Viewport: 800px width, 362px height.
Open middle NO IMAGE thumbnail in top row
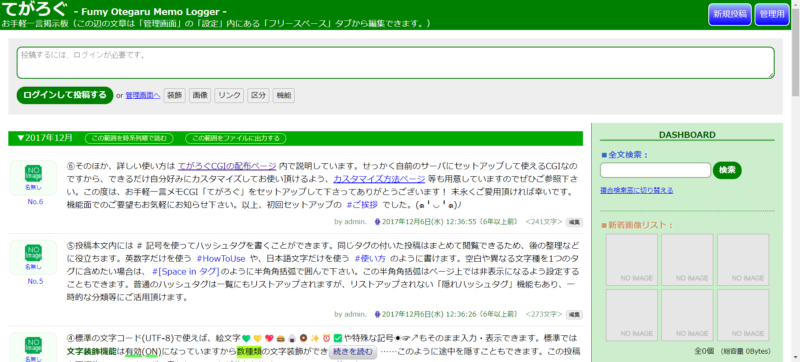click(687, 260)
